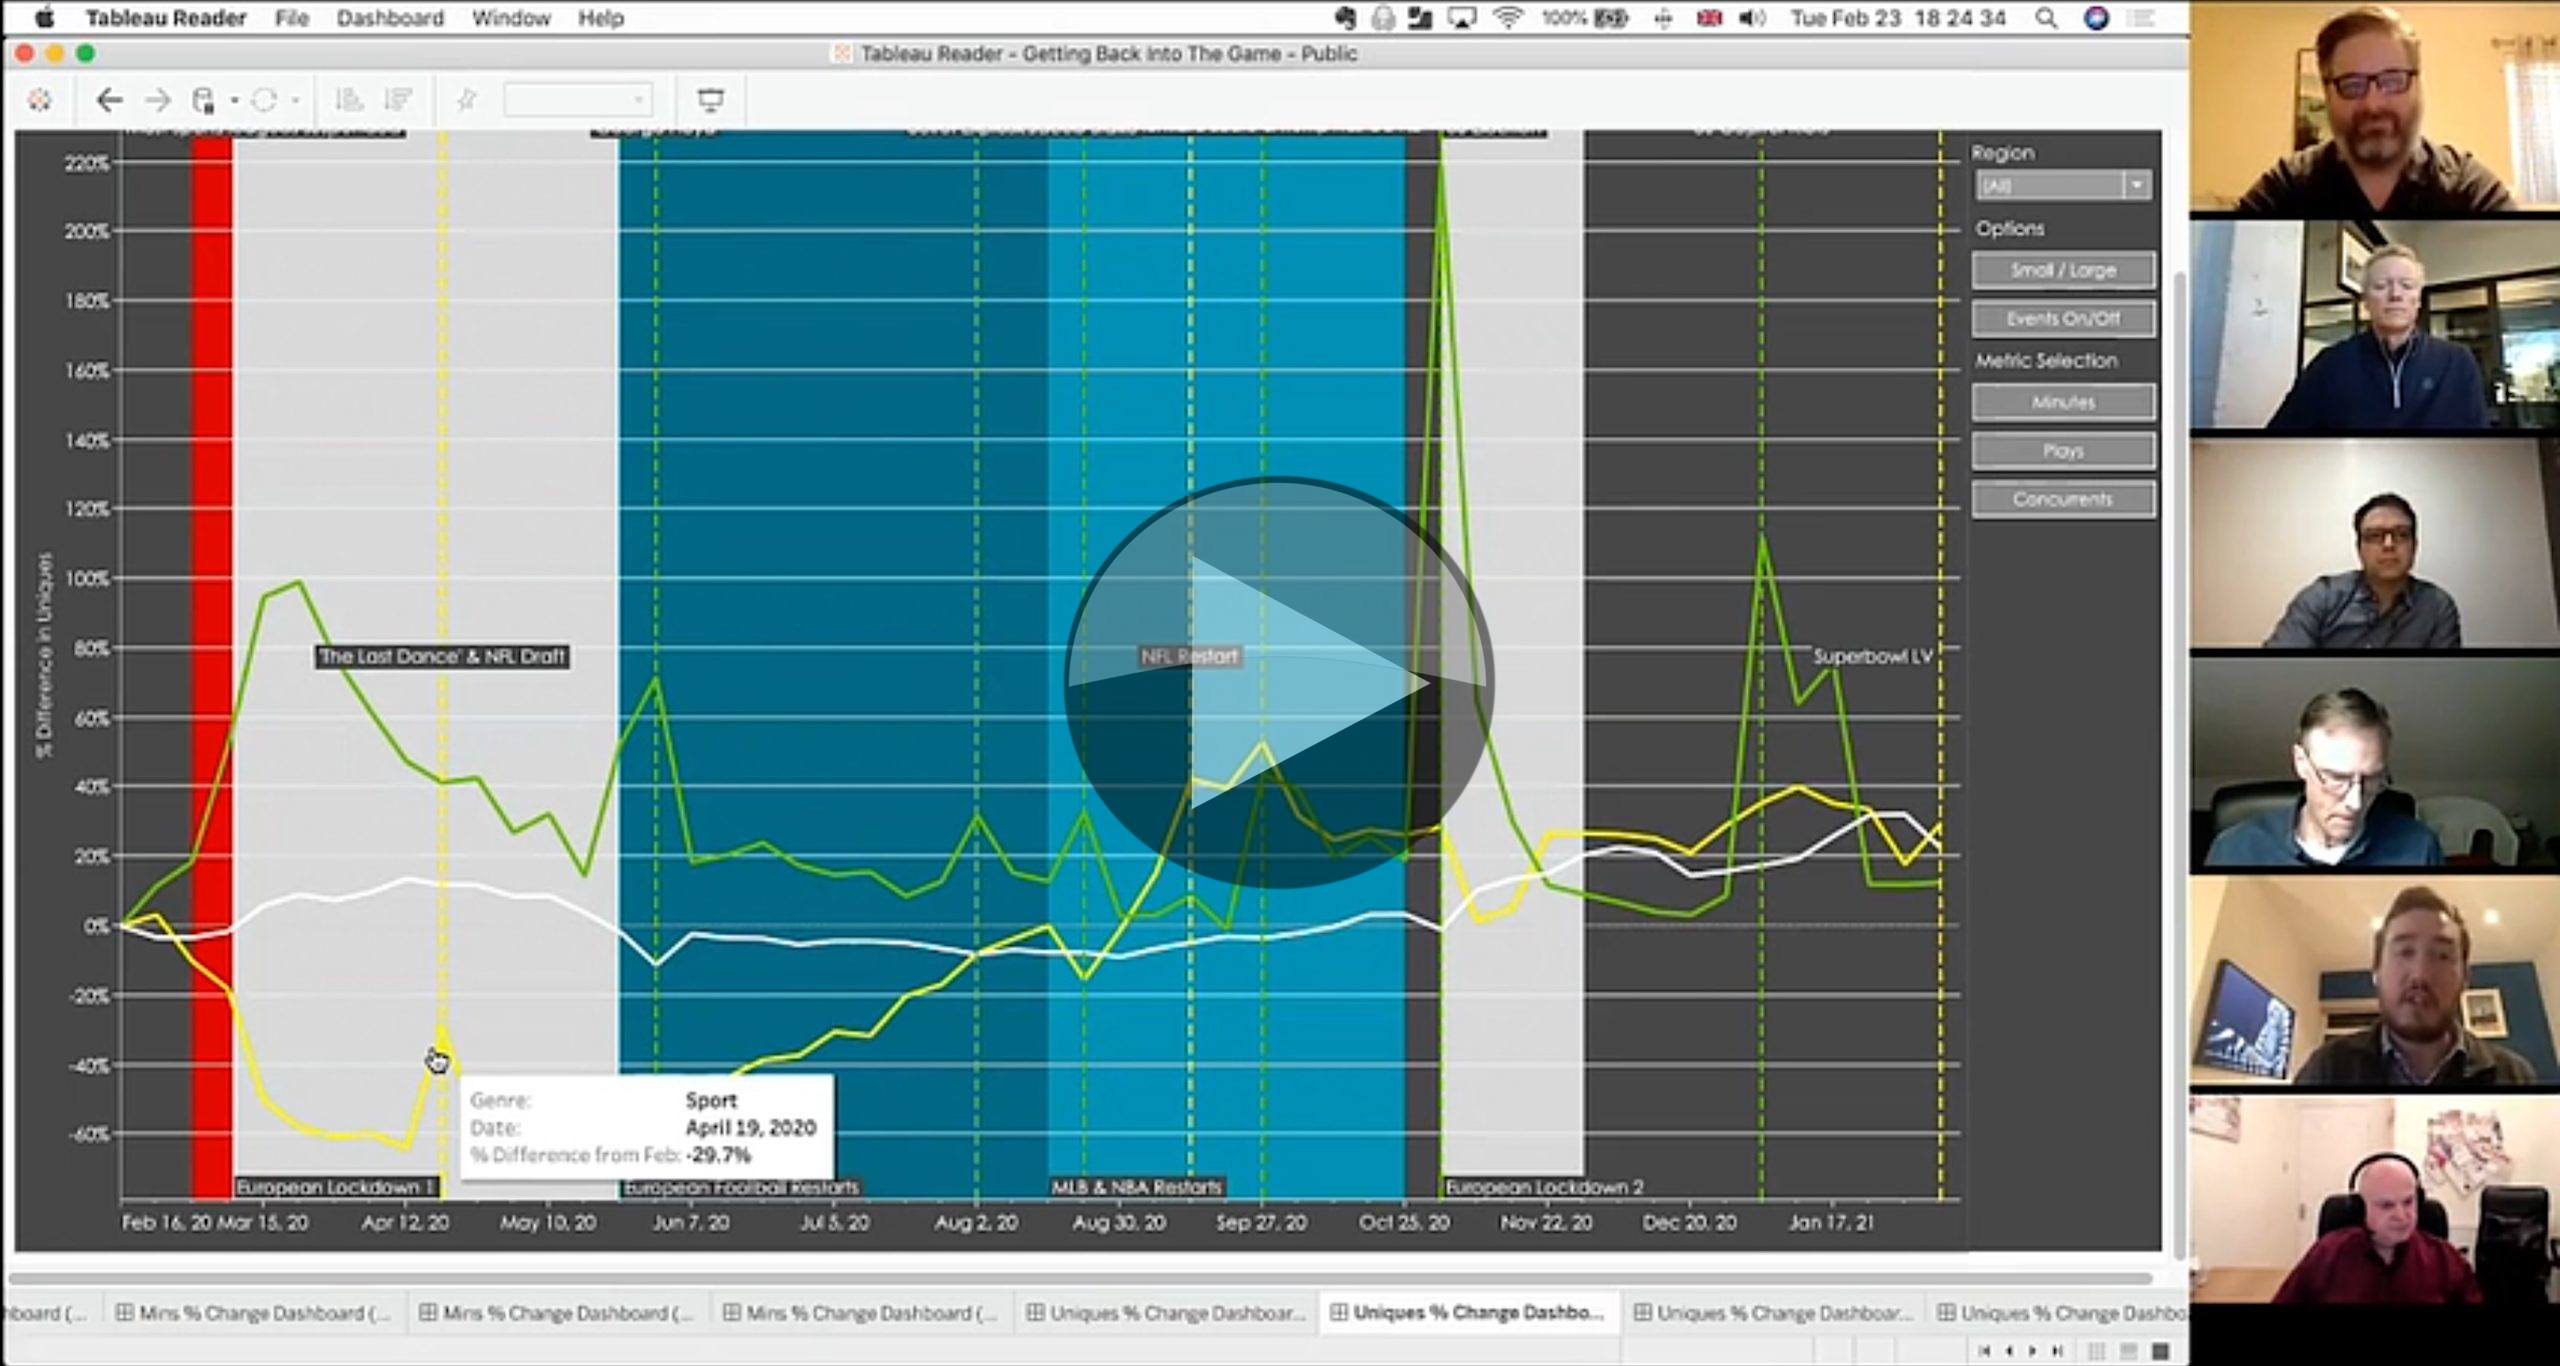Open the Help menu
The image size is (2560, 1366).
click(x=601, y=18)
